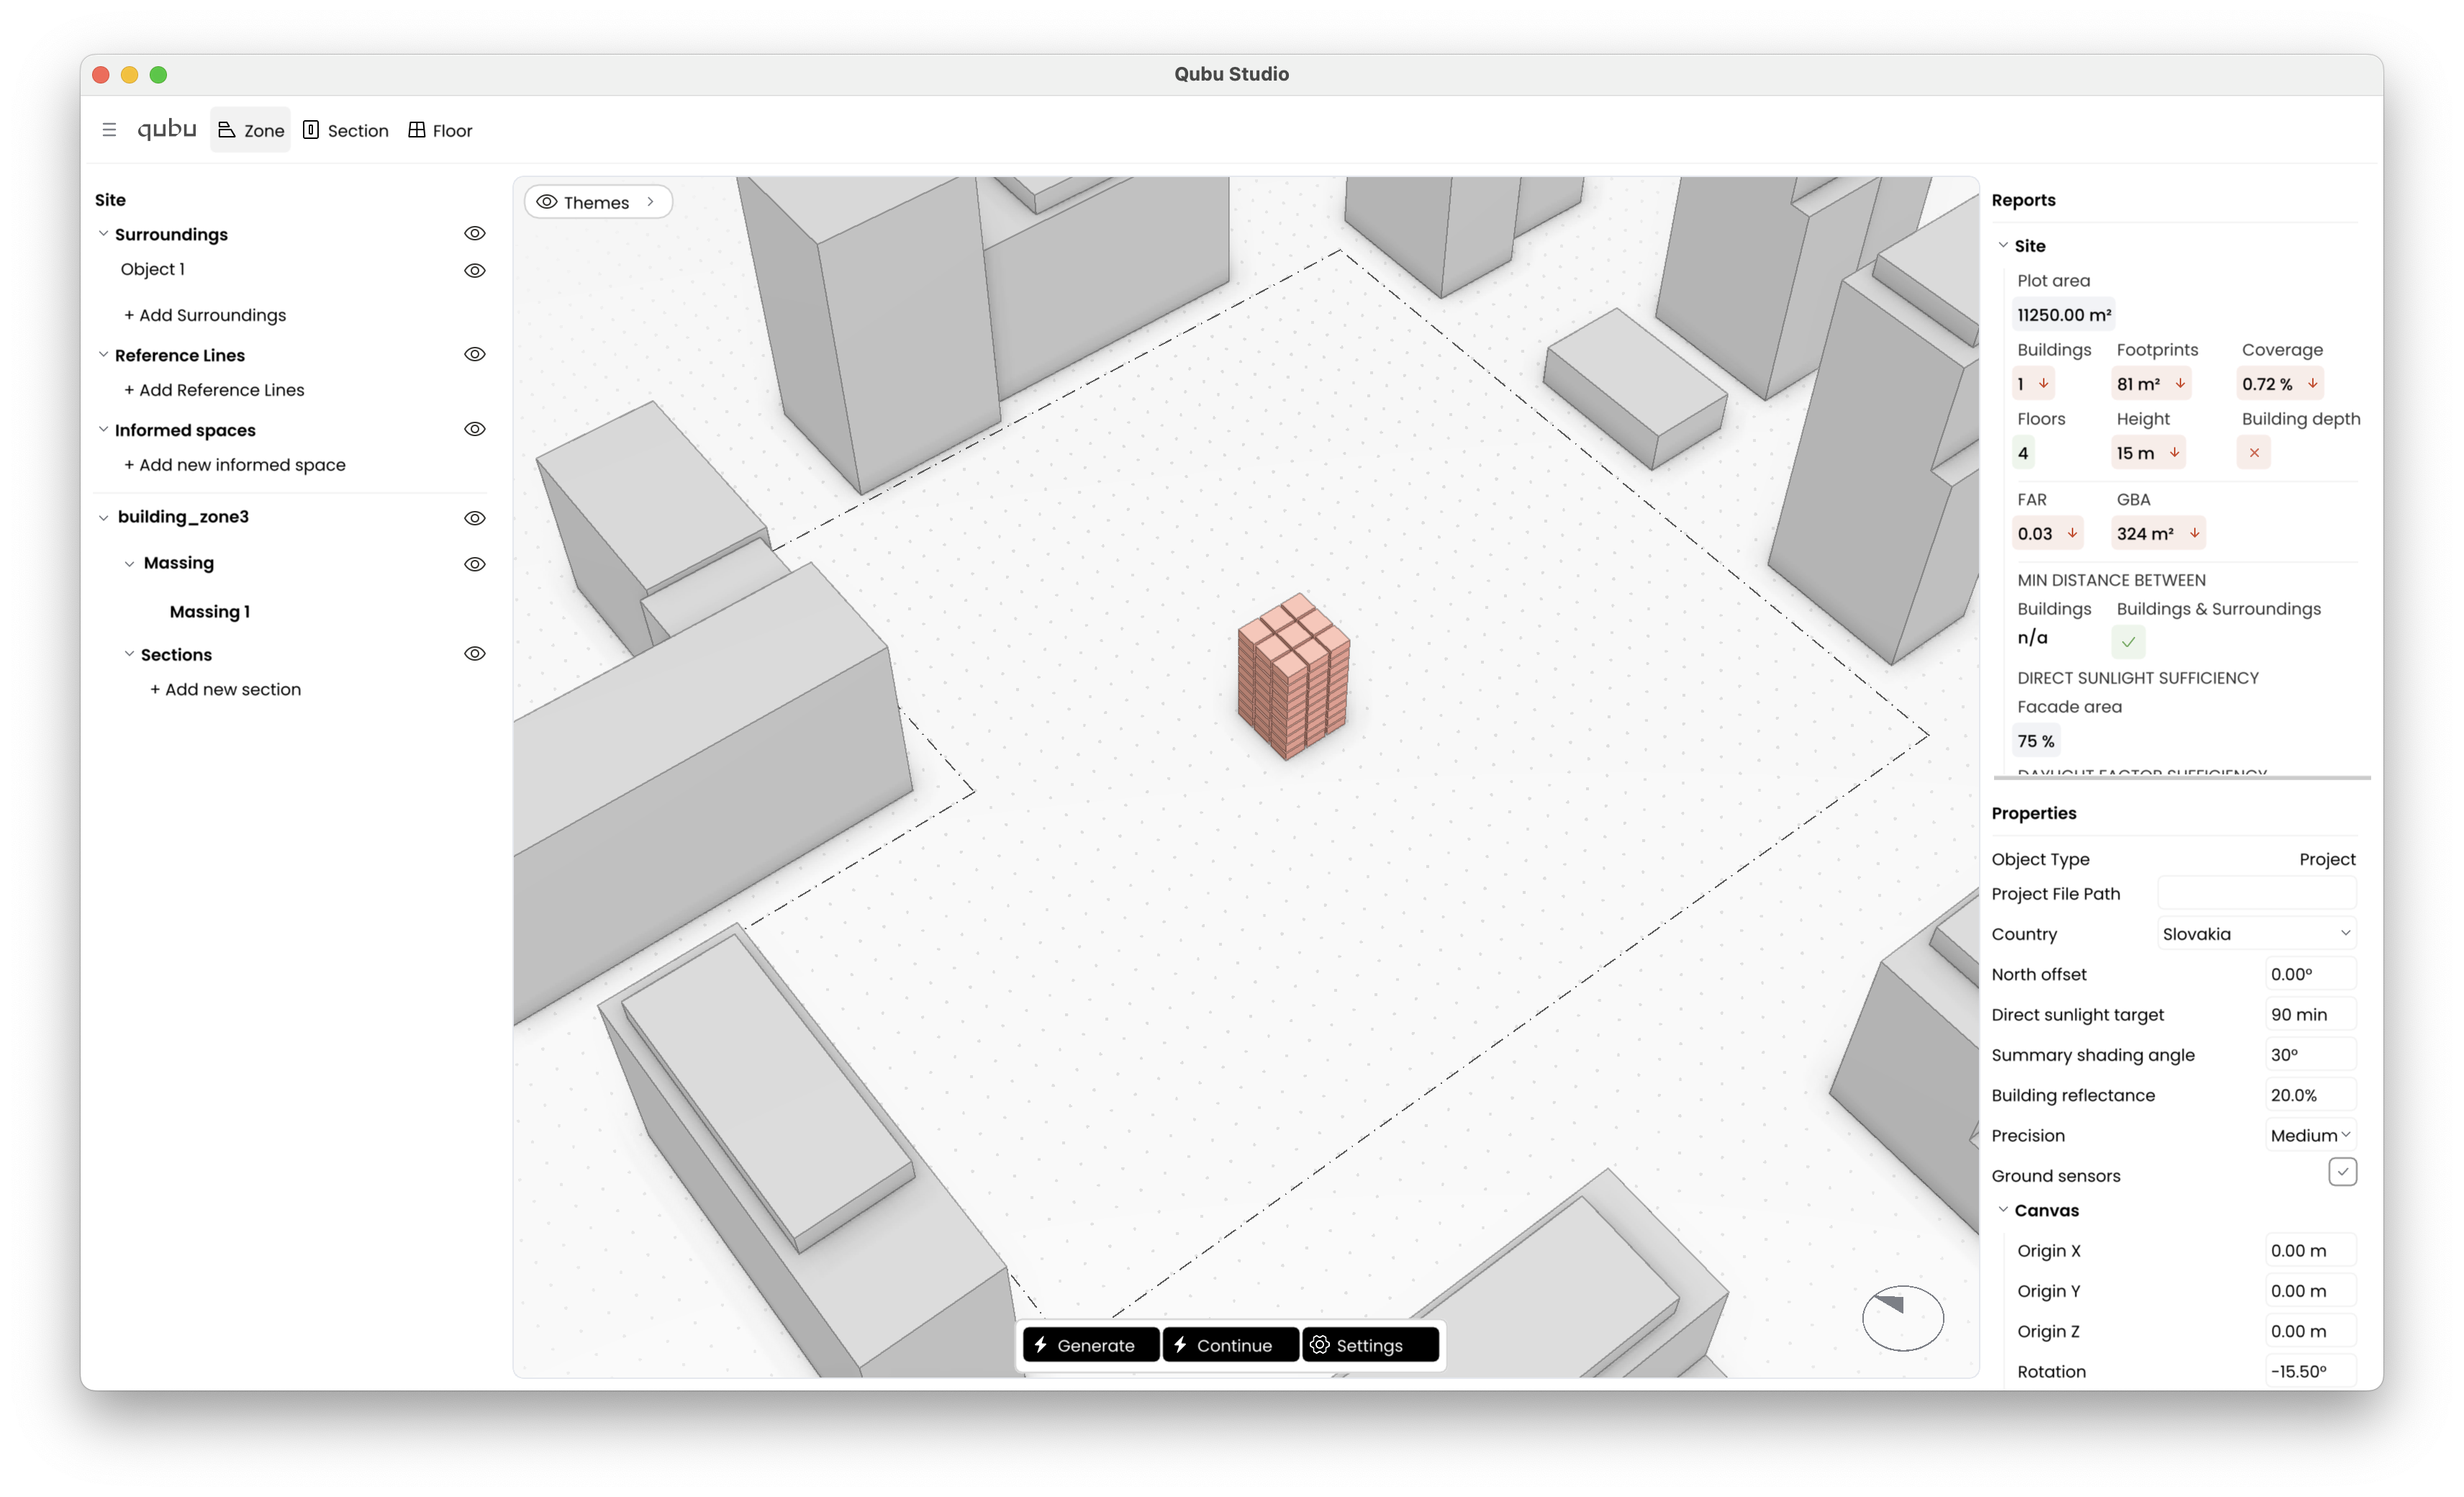The image size is (2464, 1497).
Task: Toggle Surroundings visibility eye
Action: [x=475, y=233]
